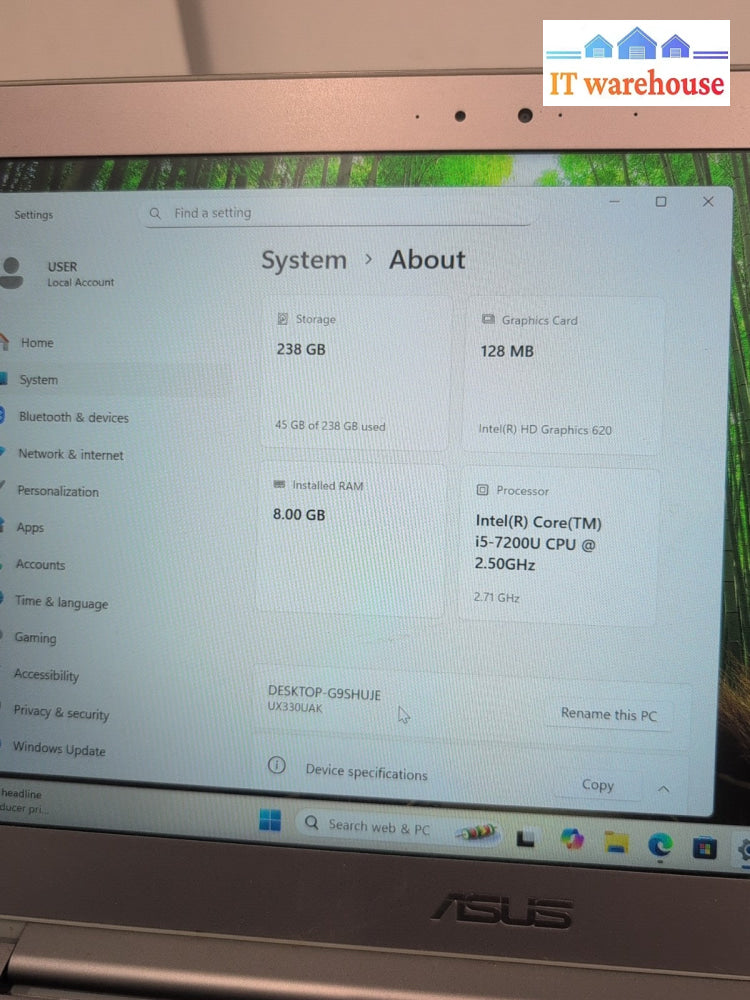Click the Intel(R) HD Graphics 620 text
Screen dimensions: 750x1000
pos(545,429)
